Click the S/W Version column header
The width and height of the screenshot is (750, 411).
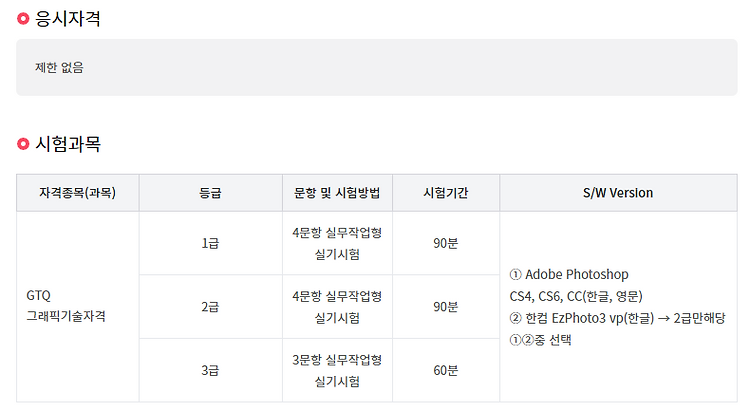coord(618,193)
